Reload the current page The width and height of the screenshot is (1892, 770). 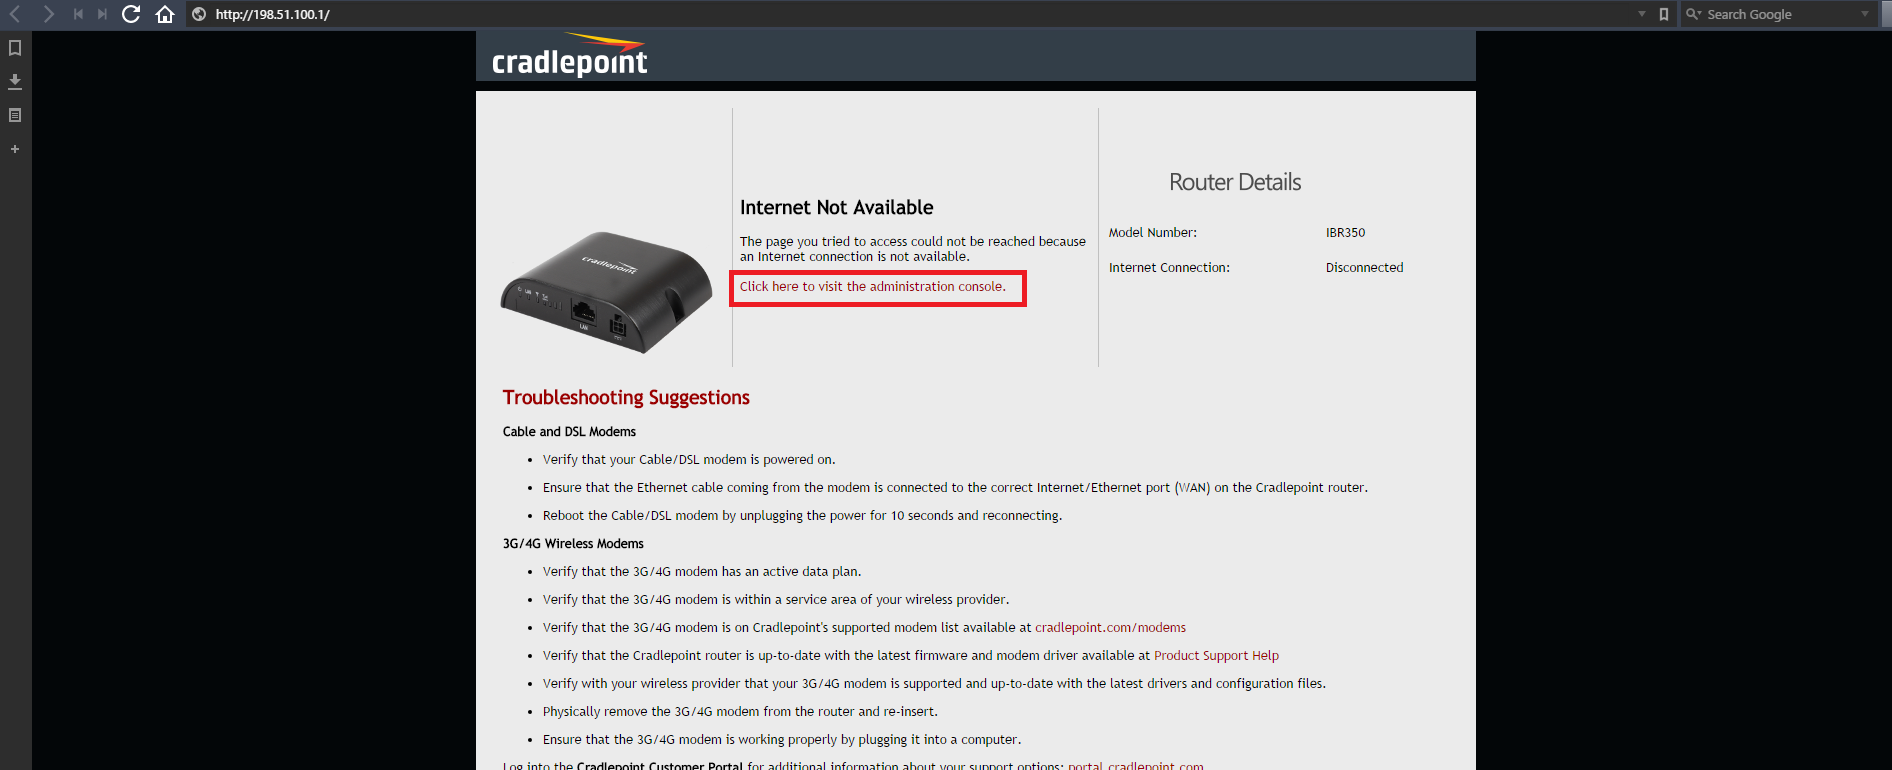tap(131, 14)
